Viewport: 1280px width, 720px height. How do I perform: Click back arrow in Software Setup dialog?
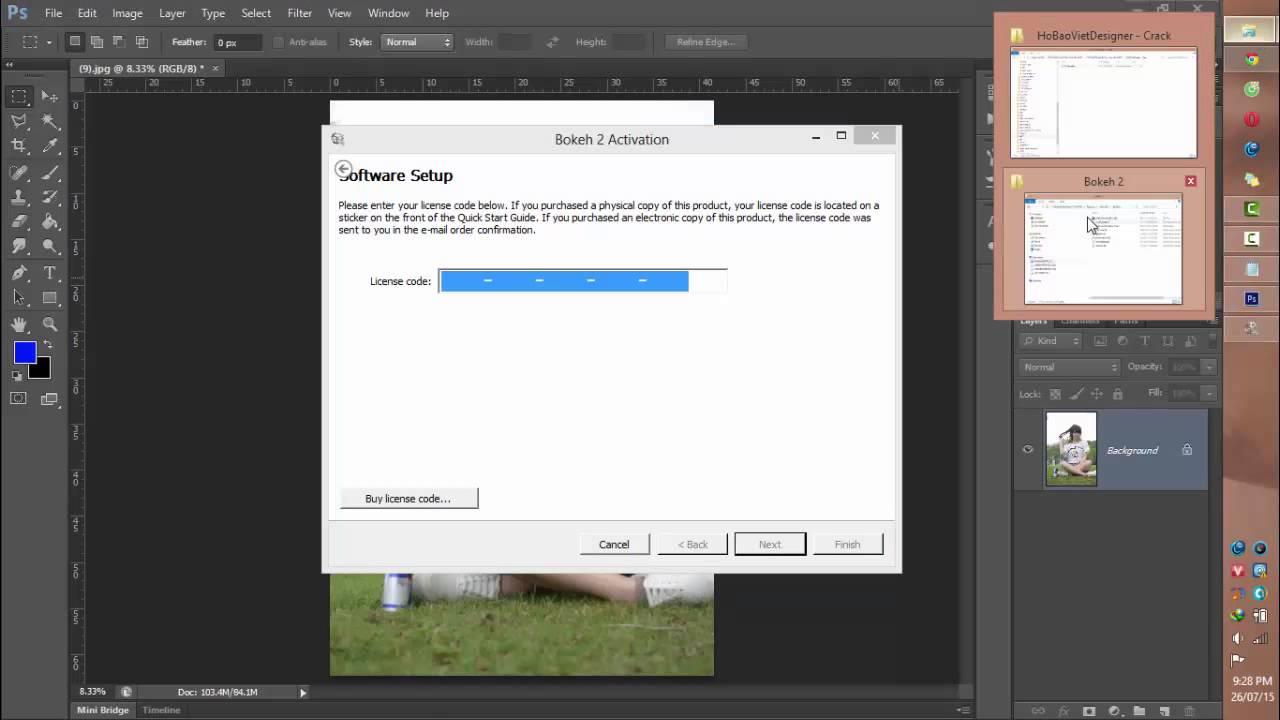click(343, 169)
